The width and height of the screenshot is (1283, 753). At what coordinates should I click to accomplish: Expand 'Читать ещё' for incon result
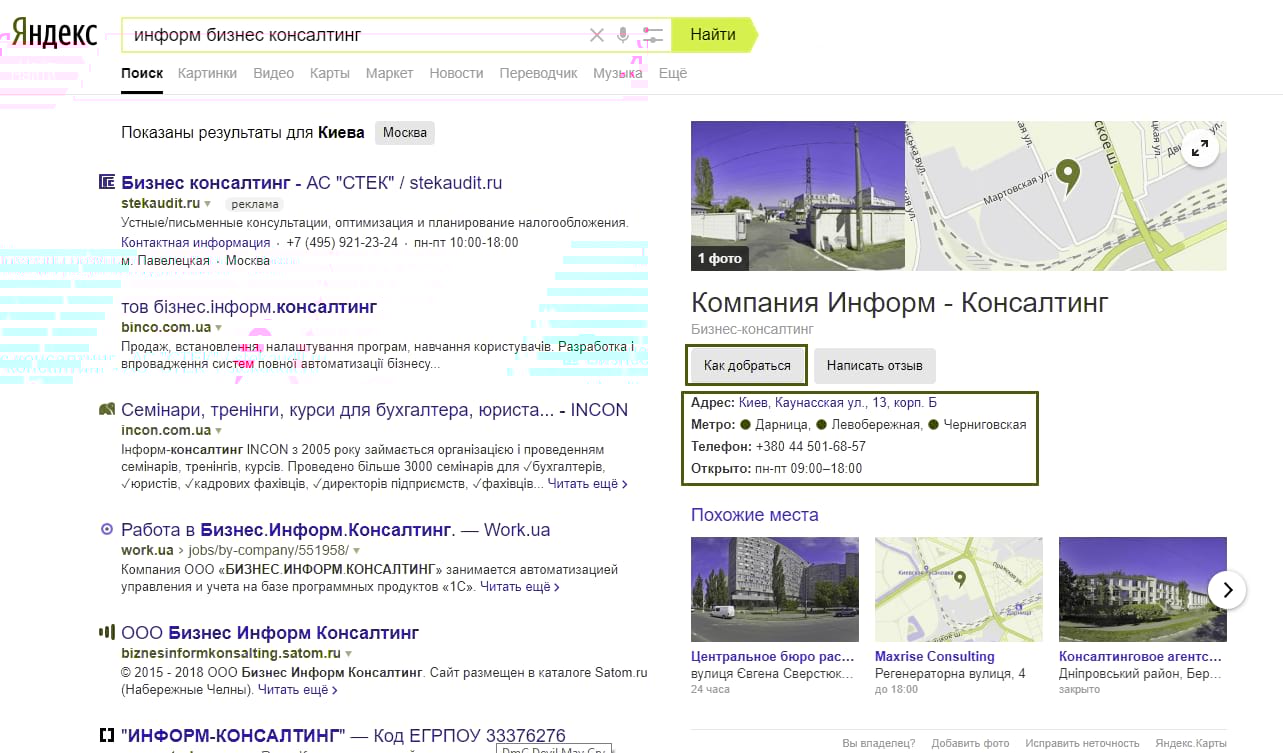click(587, 484)
